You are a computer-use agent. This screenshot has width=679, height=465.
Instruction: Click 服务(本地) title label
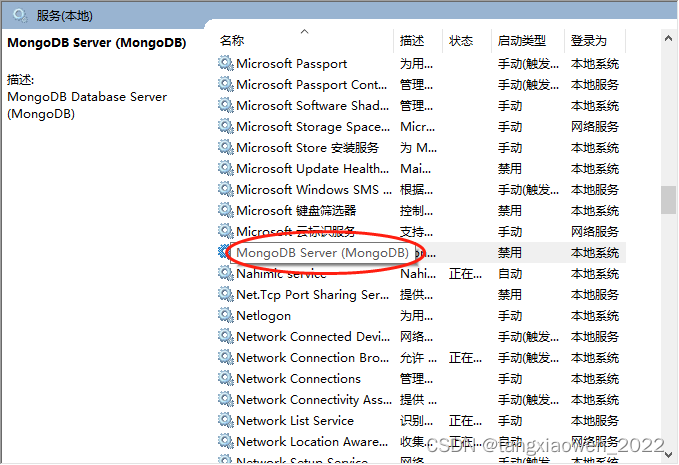pos(65,16)
